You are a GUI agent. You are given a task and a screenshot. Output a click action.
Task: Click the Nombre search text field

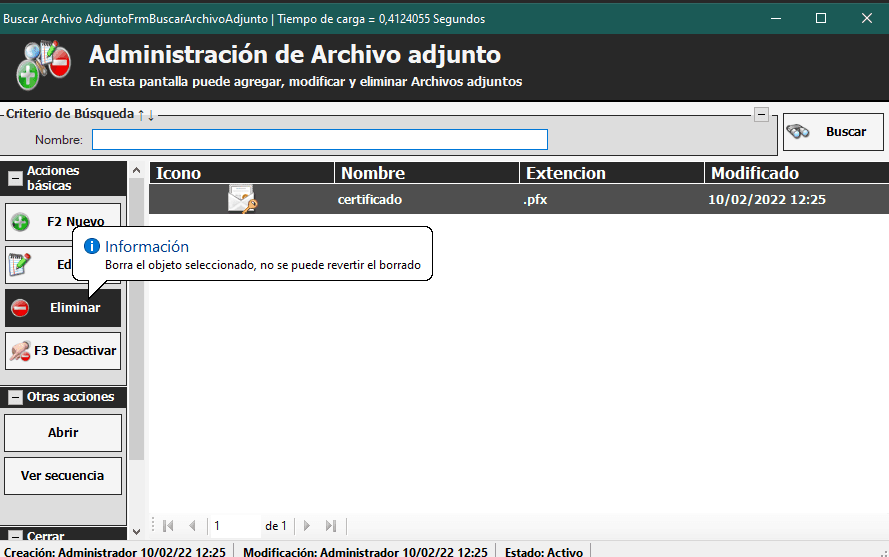point(320,139)
